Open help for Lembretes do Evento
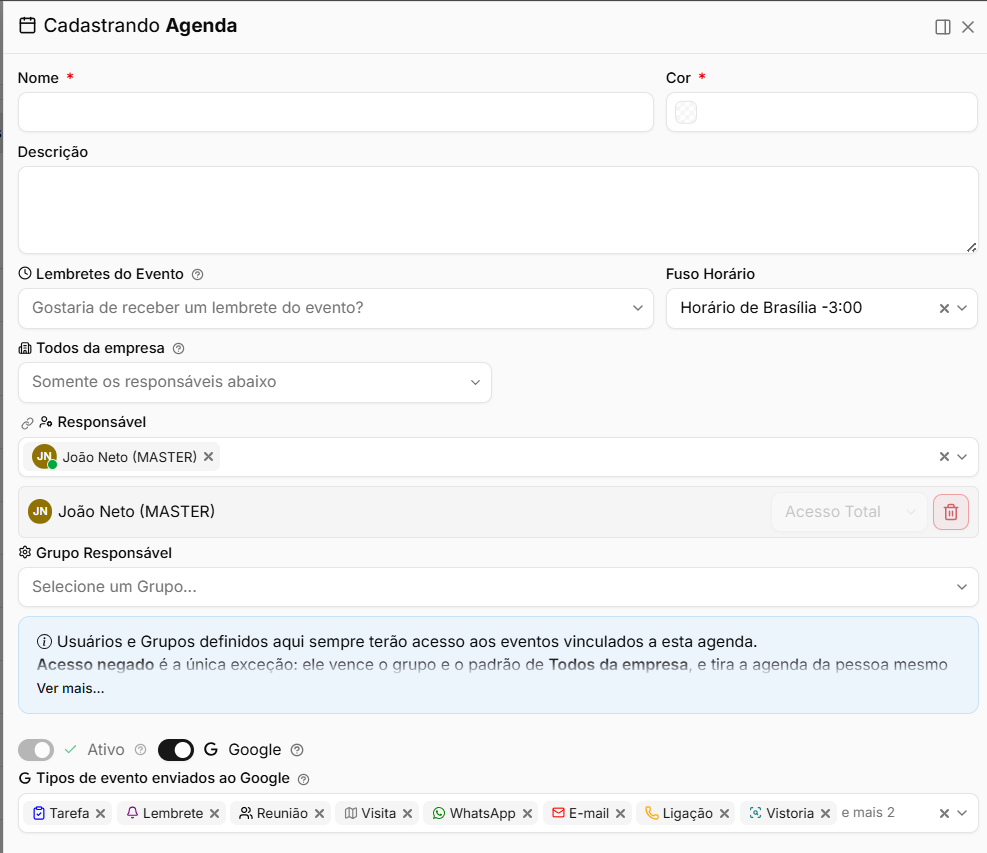987x853 pixels. click(x=197, y=274)
